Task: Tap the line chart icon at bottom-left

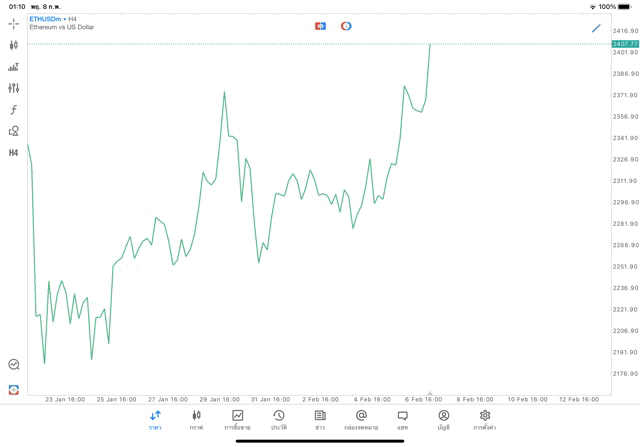Action: tap(13, 365)
